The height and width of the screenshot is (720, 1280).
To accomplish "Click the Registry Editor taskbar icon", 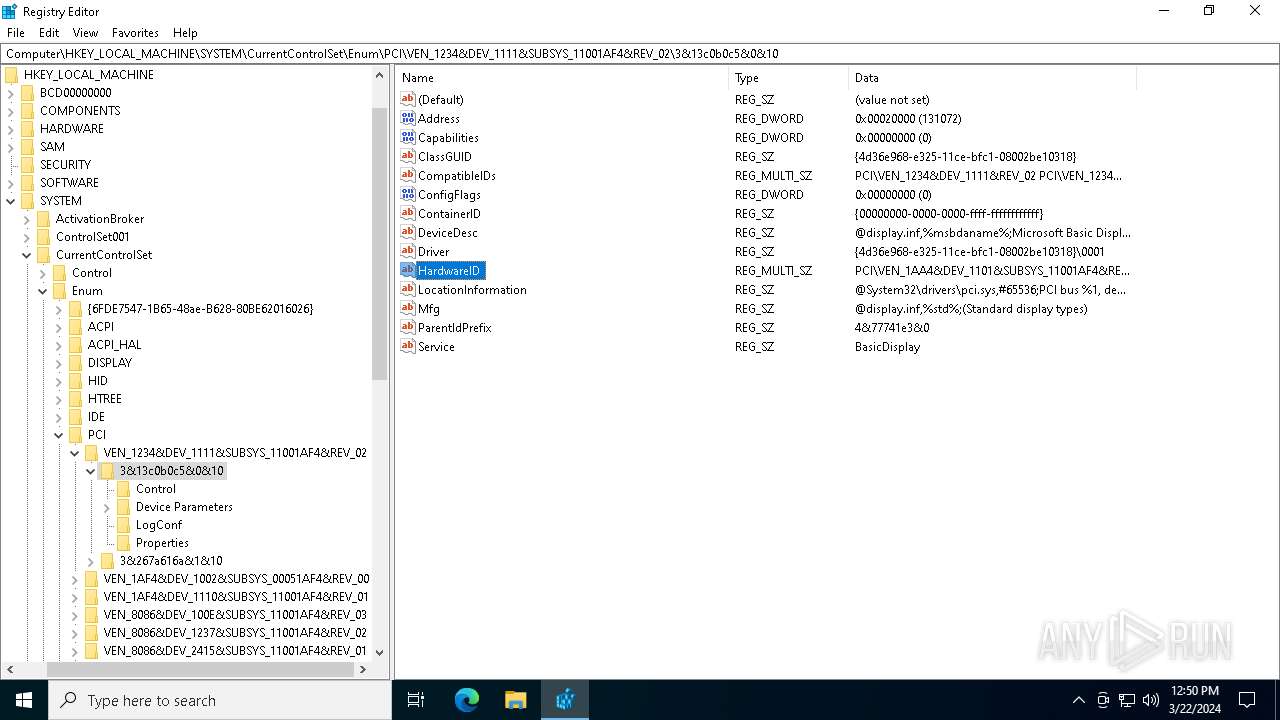I will coord(565,700).
